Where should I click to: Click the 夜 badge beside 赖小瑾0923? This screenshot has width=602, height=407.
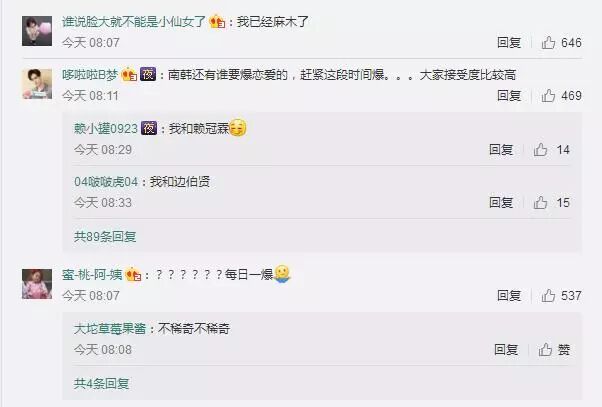[x=149, y=128]
